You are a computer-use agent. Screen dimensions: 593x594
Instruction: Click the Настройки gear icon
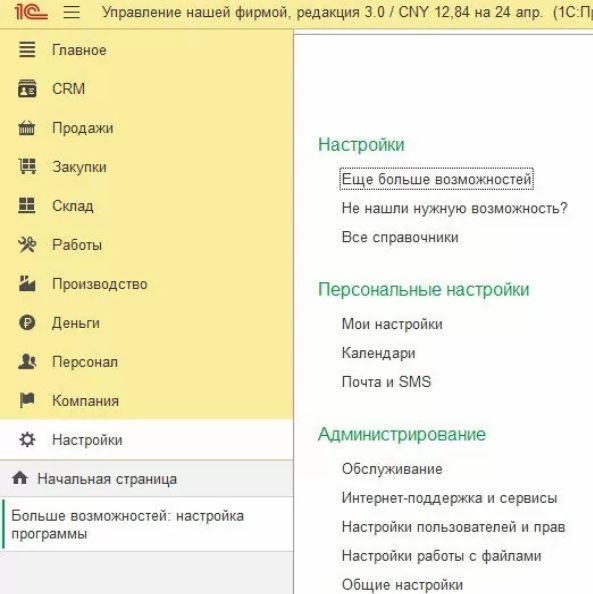click(x=27, y=439)
